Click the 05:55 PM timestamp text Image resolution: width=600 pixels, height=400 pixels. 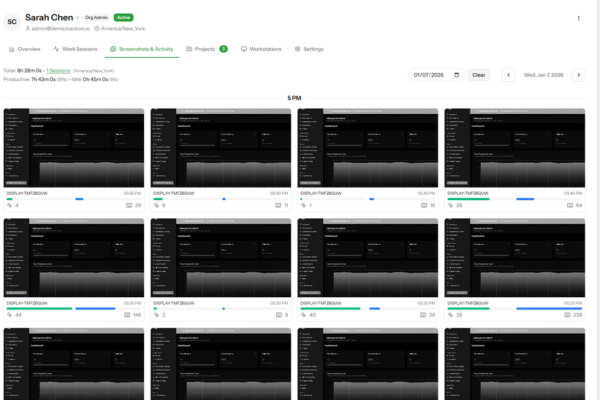coord(132,193)
